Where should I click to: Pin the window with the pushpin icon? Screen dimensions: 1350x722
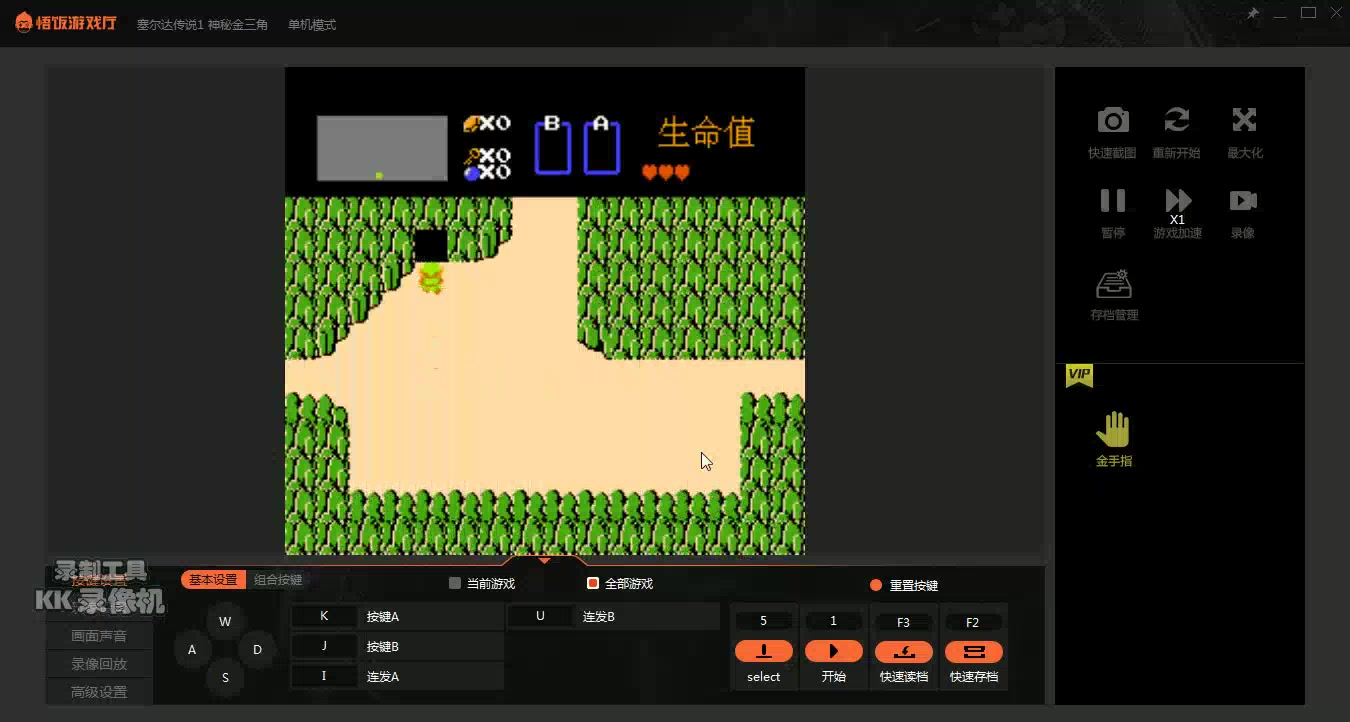click(x=1253, y=14)
